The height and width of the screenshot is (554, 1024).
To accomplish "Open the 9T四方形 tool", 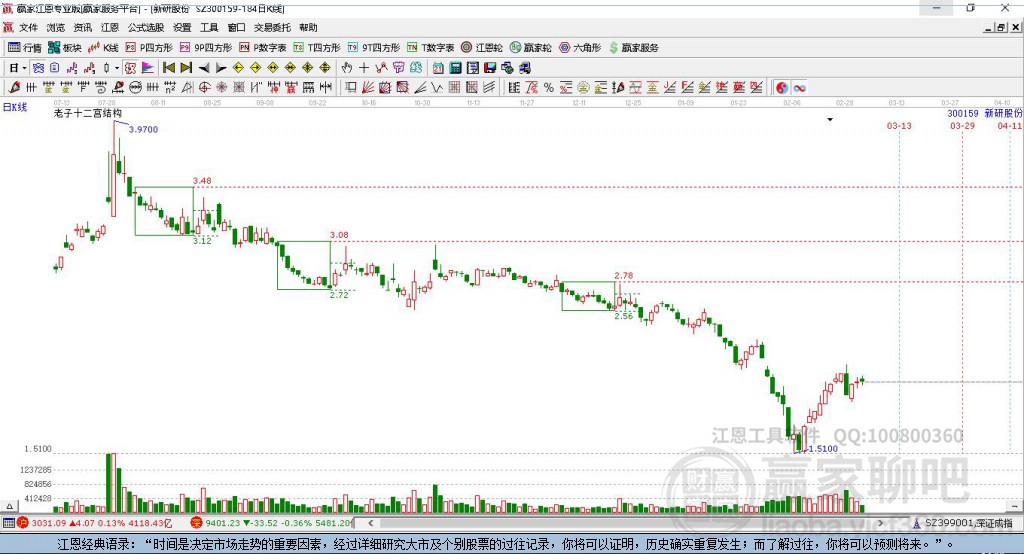I will coord(374,48).
